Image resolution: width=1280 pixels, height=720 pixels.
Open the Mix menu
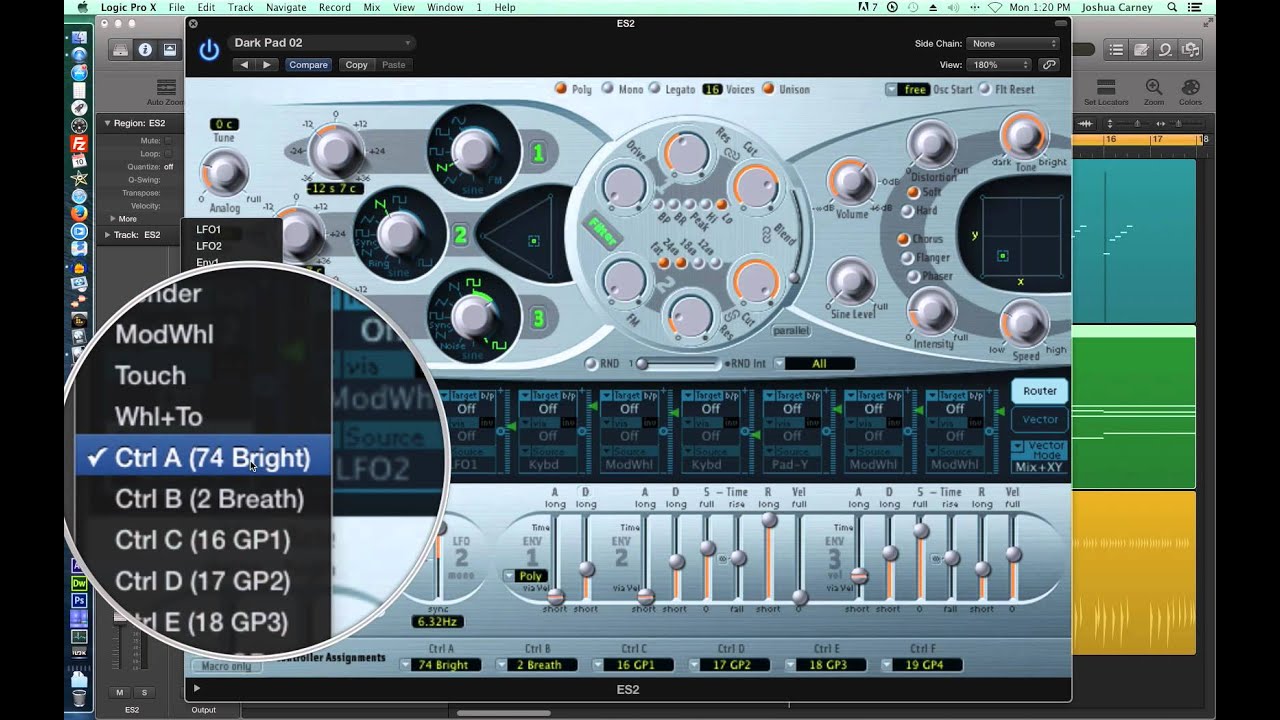pos(371,7)
